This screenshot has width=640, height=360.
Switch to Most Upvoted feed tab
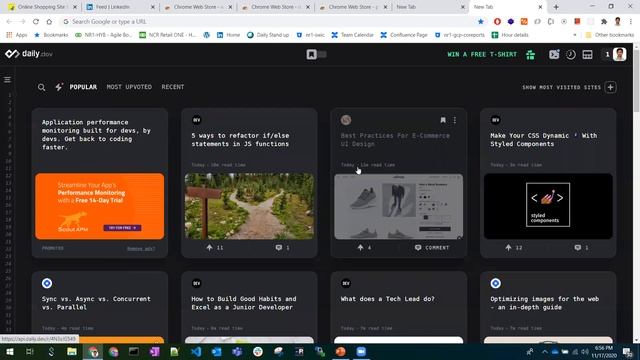pos(129,87)
